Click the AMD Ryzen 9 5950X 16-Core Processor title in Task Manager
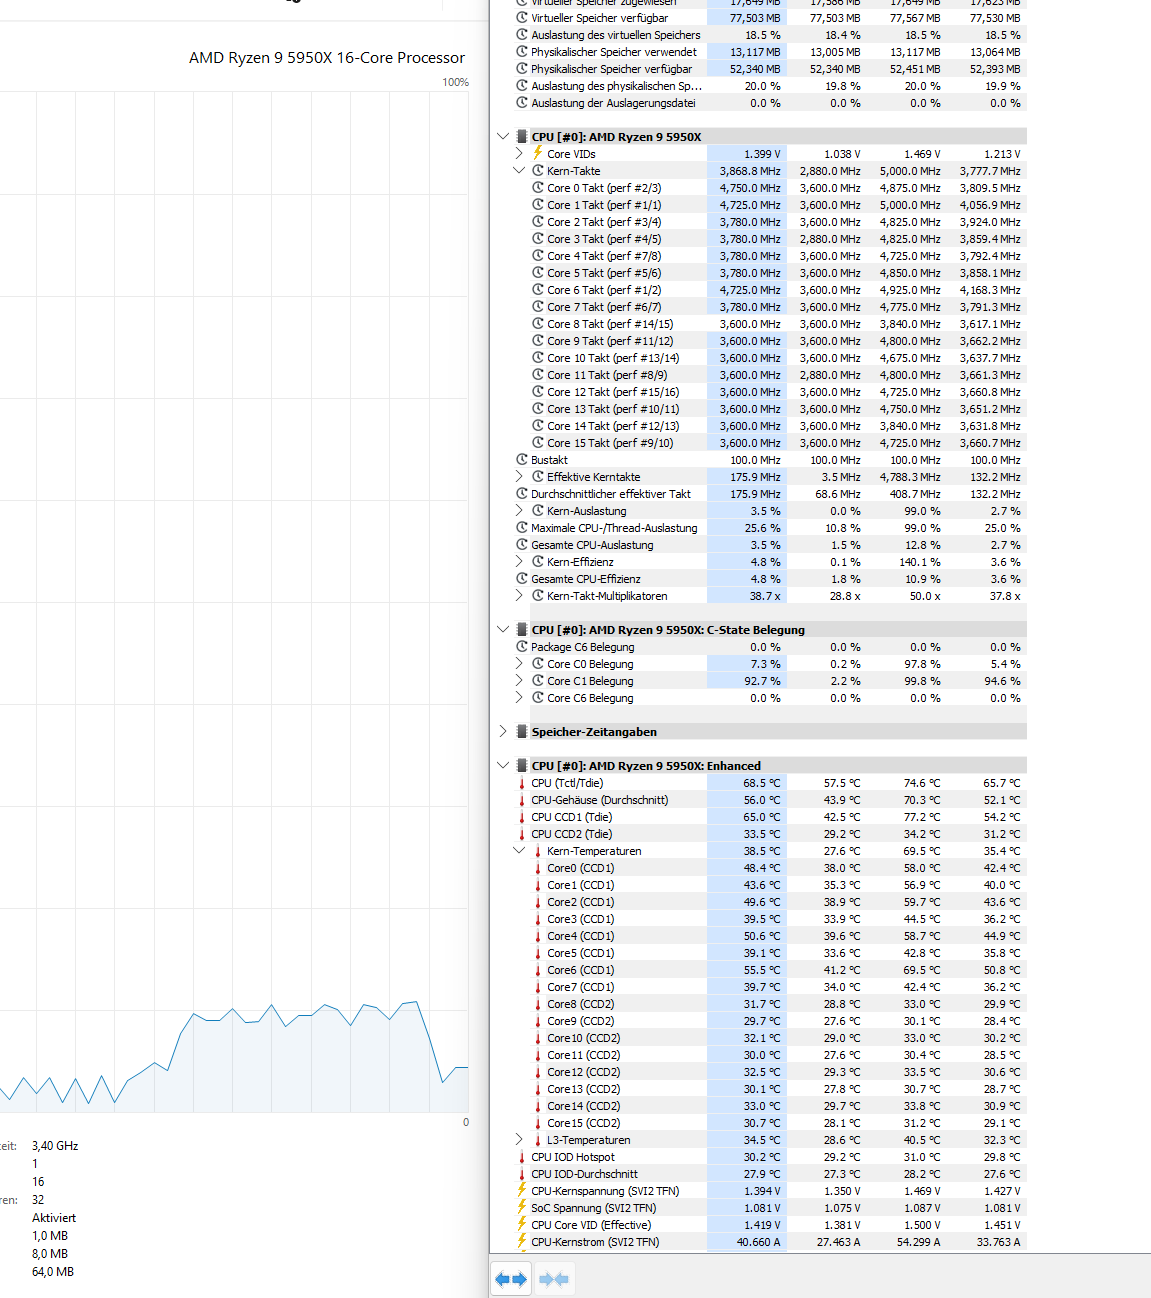1151x1298 pixels. pos(327,58)
